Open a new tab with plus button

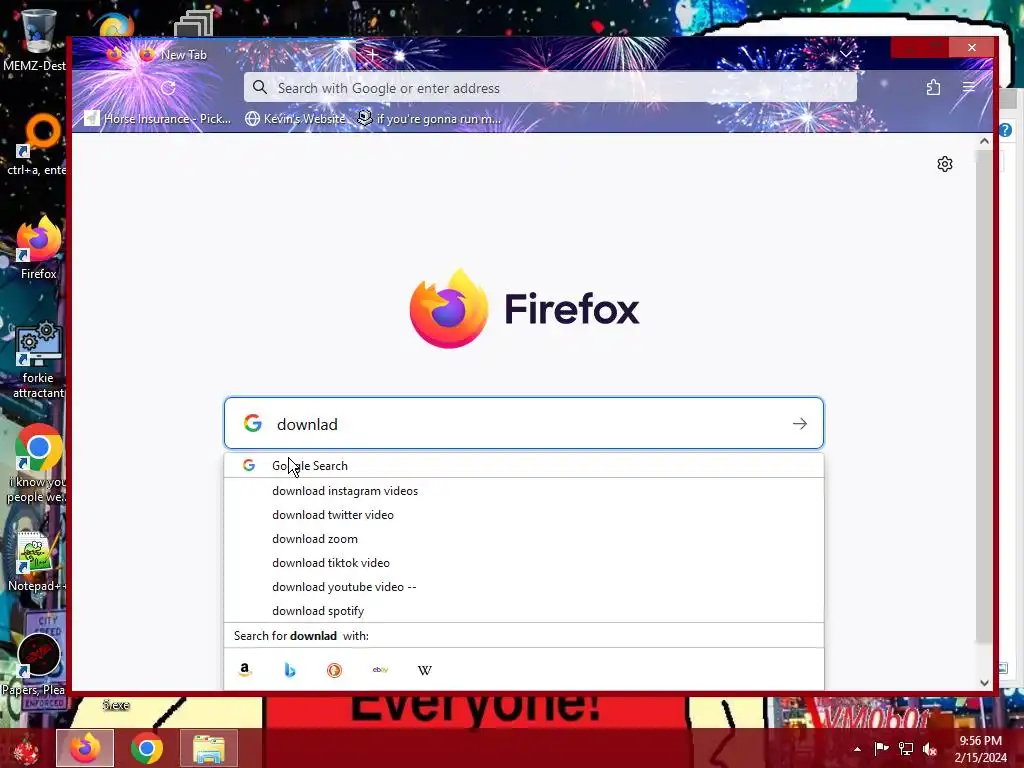click(x=372, y=55)
